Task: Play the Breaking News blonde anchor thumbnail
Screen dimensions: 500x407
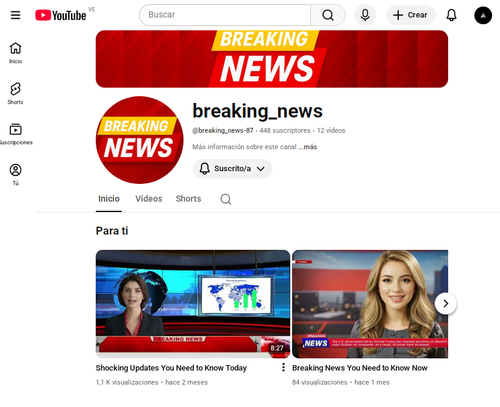Action: [x=370, y=304]
